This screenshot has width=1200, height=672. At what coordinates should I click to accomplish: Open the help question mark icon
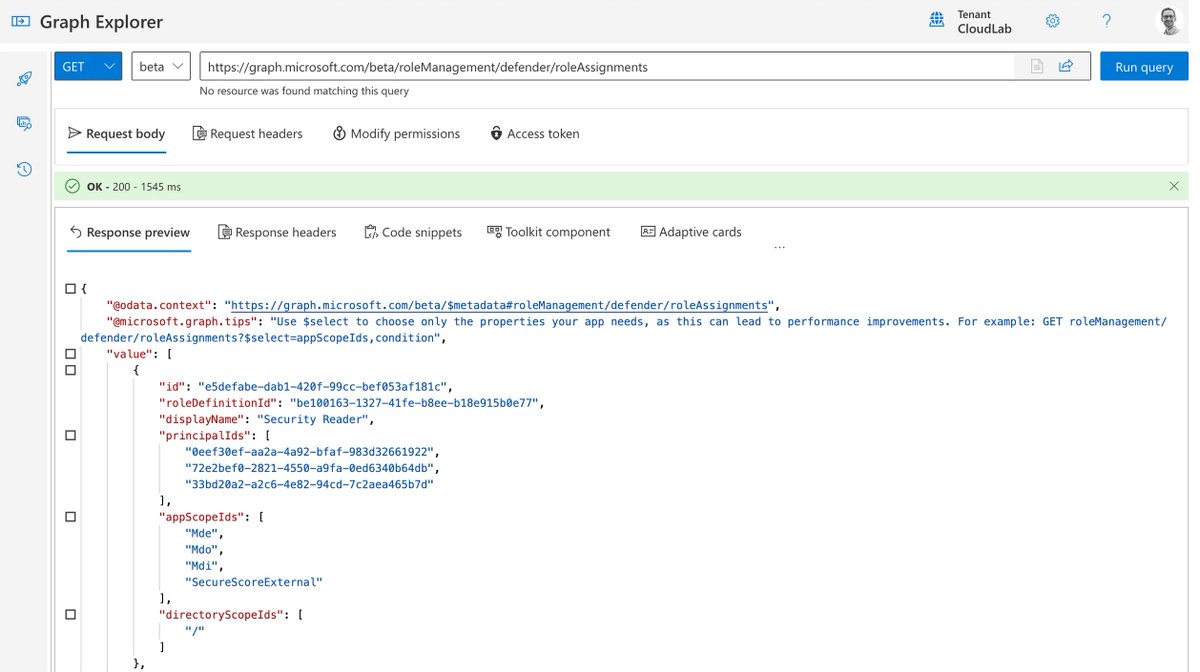(1107, 21)
